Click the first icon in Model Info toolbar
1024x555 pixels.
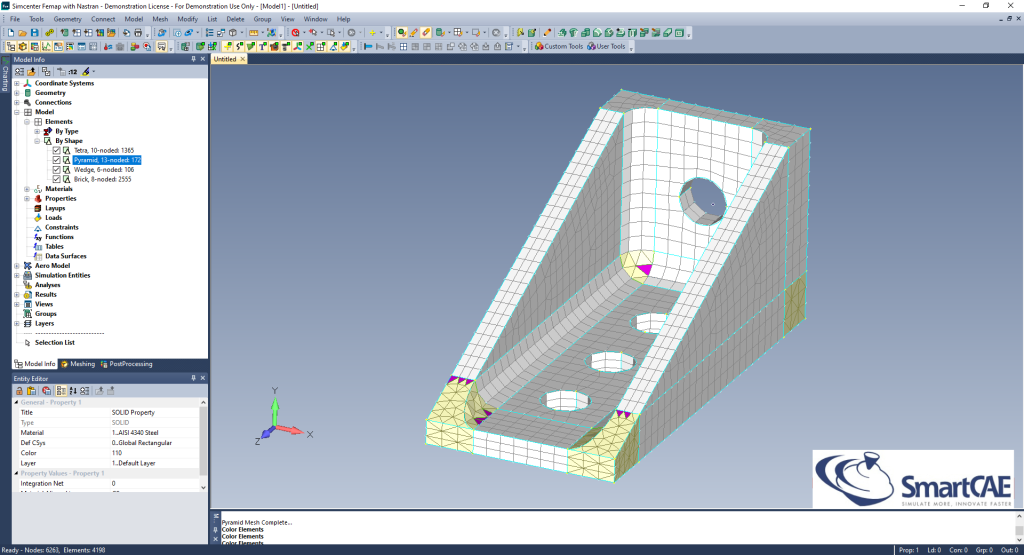coord(20,71)
